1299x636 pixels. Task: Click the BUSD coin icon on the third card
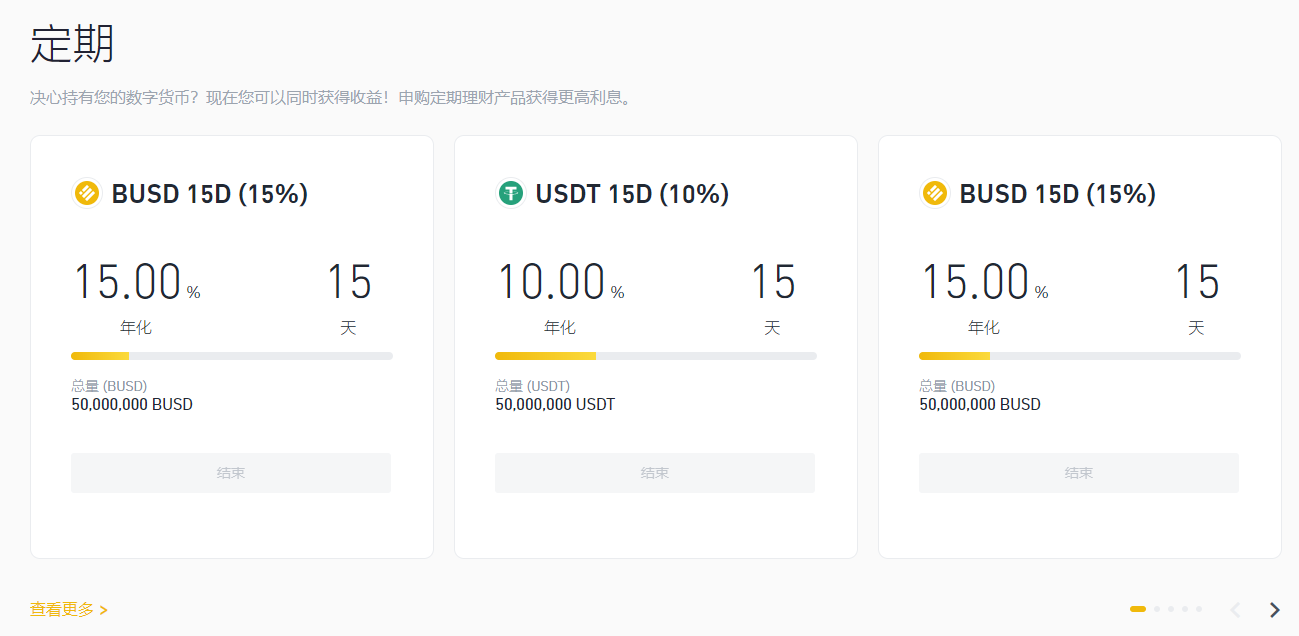point(935,193)
